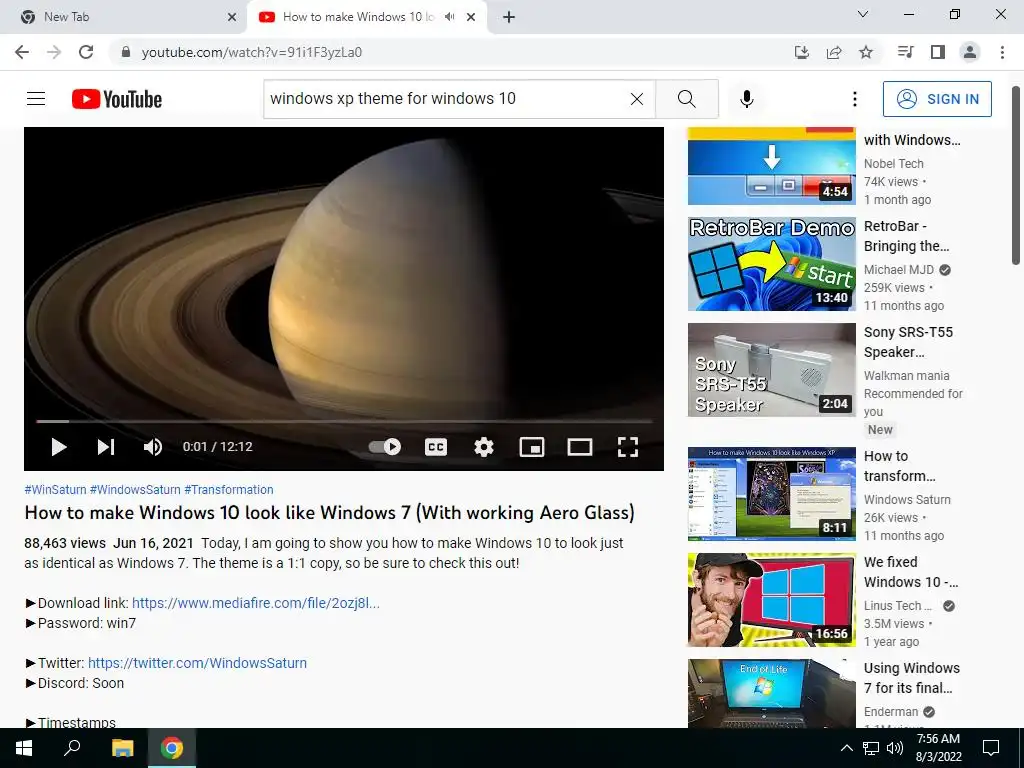The image size is (1024, 768).
Task: Clear the search query
Action: pos(637,99)
